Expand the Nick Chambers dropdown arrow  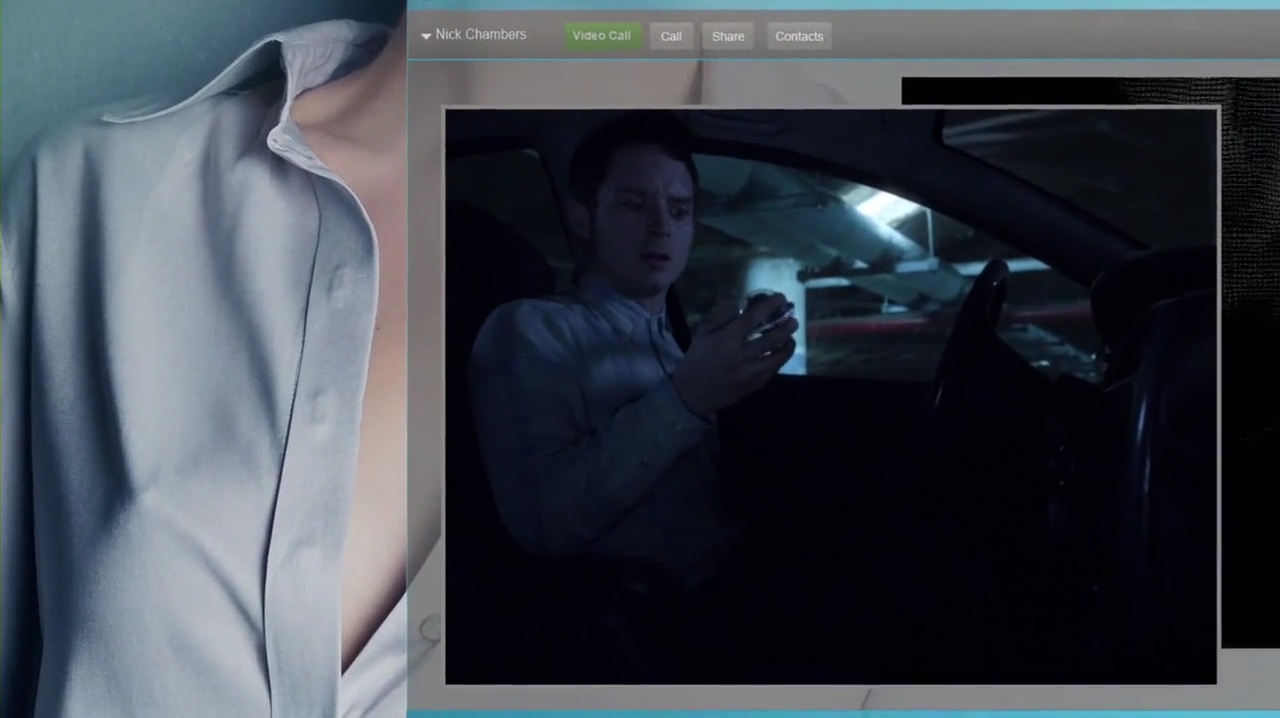[x=426, y=36]
